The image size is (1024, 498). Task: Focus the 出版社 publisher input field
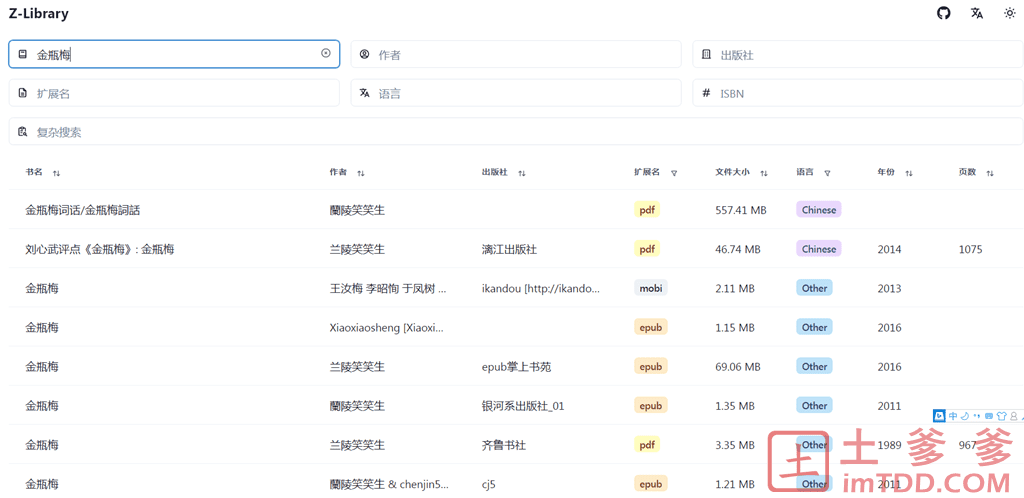[x=858, y=54]
